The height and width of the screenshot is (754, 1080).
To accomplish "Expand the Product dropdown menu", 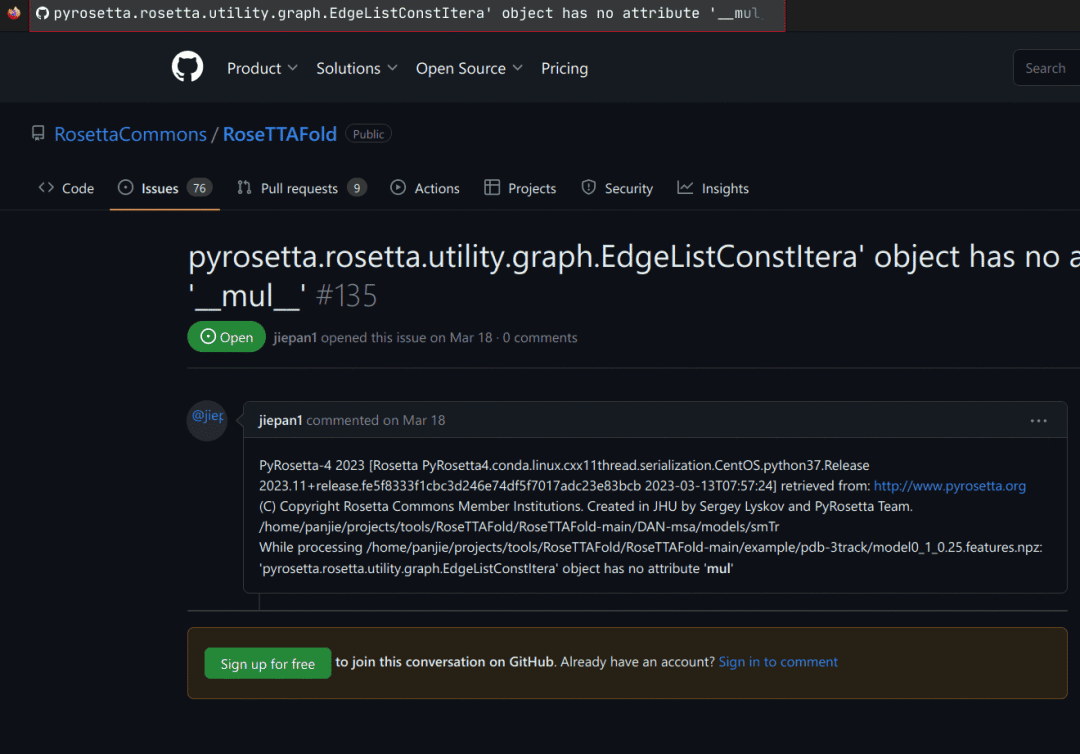I will (x=262, y=68).
